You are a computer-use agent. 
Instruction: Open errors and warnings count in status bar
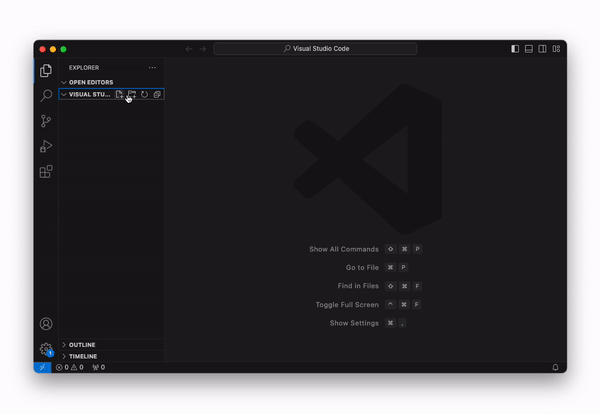tap(70, 367)
